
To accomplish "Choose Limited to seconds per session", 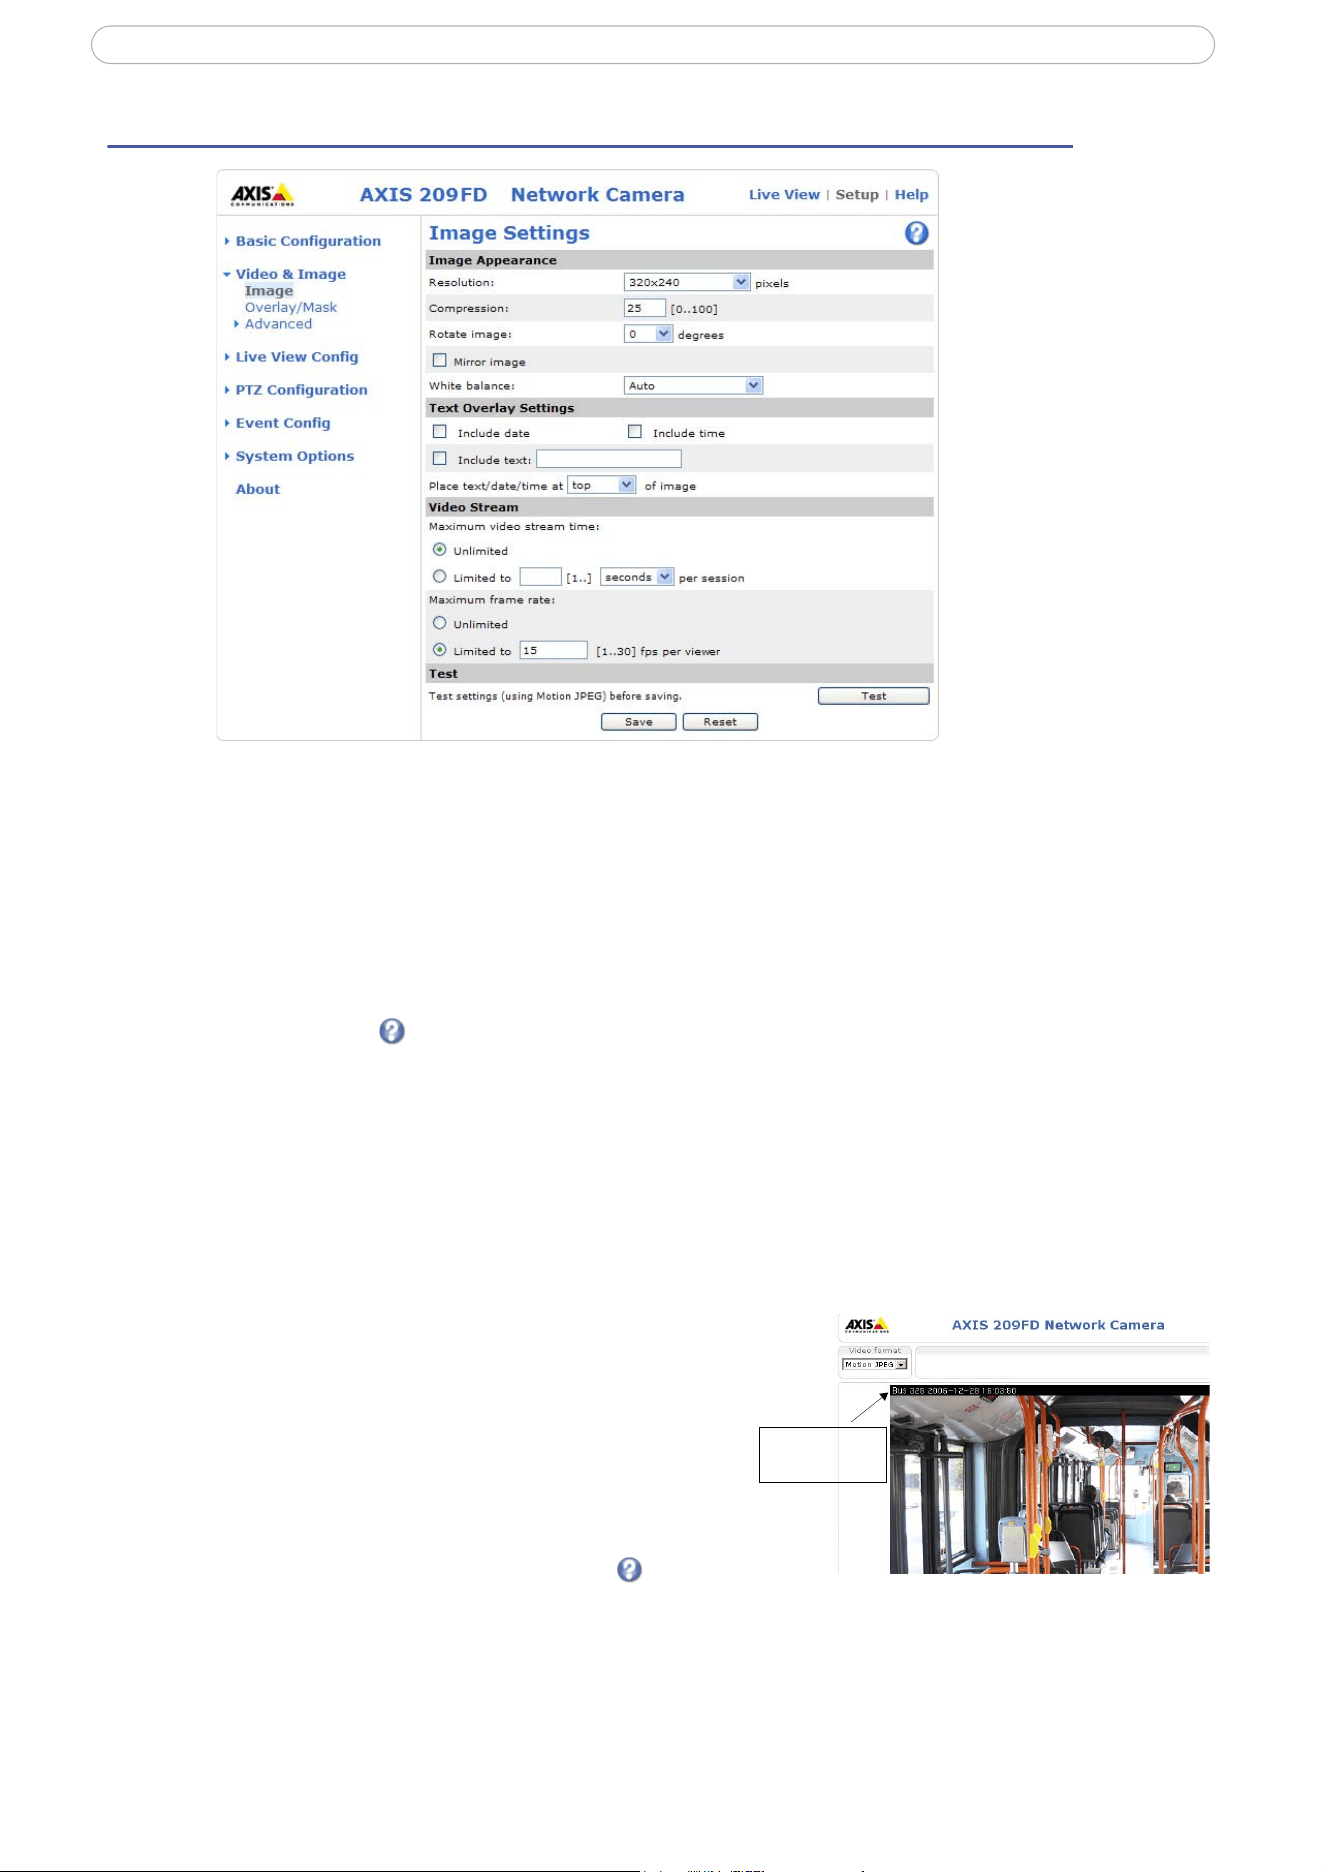I will pos(439,576).
